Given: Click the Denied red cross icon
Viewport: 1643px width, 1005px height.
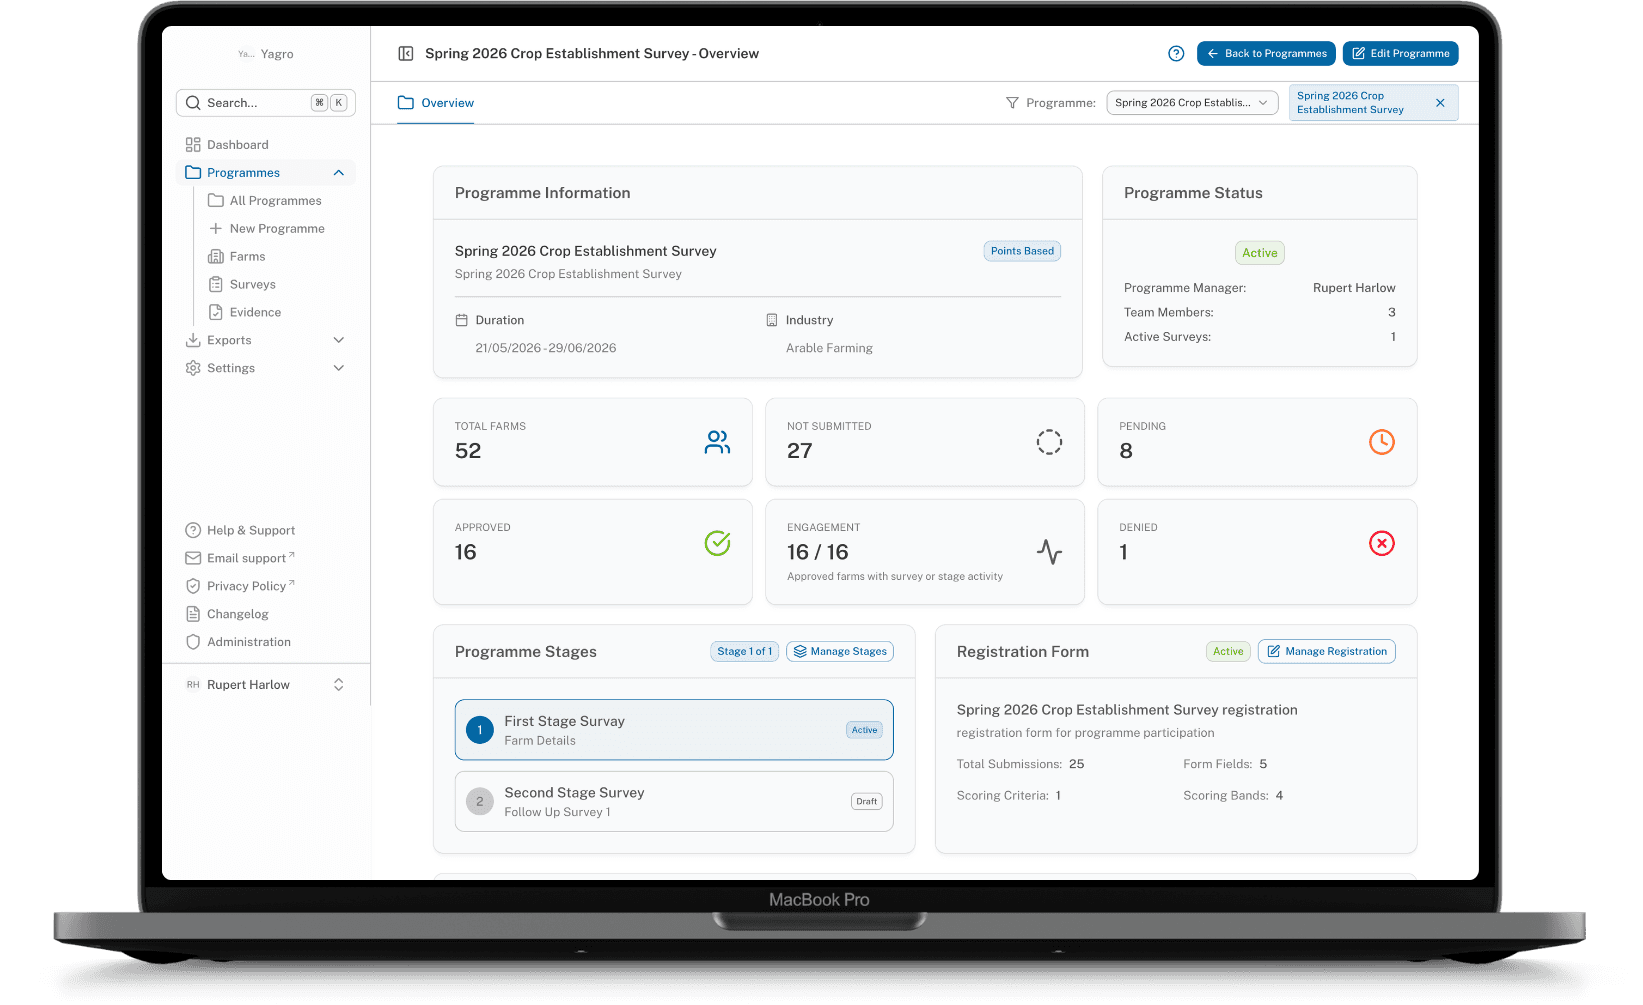Looking at the screenshot, I should point(1382,543).
